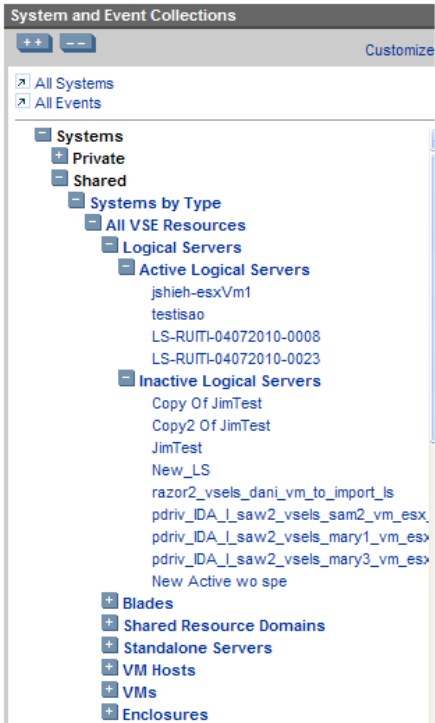Open Copy2 Of JimTest inactive server
This screenshot has width=435, height=723.
click(x=211, y=426)
